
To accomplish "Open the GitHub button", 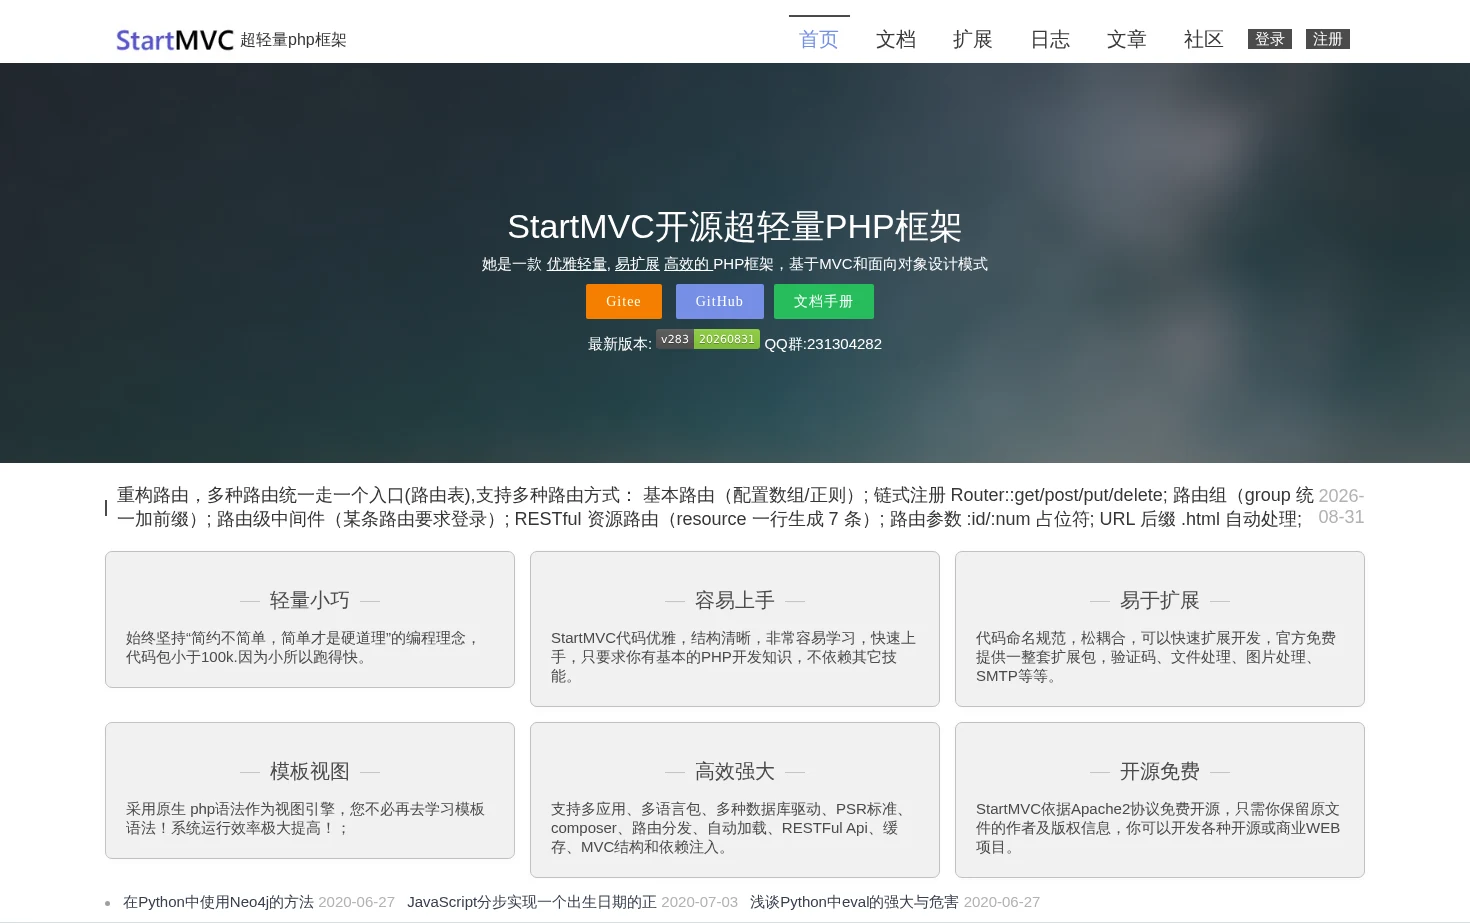I will tap(720, 301).
